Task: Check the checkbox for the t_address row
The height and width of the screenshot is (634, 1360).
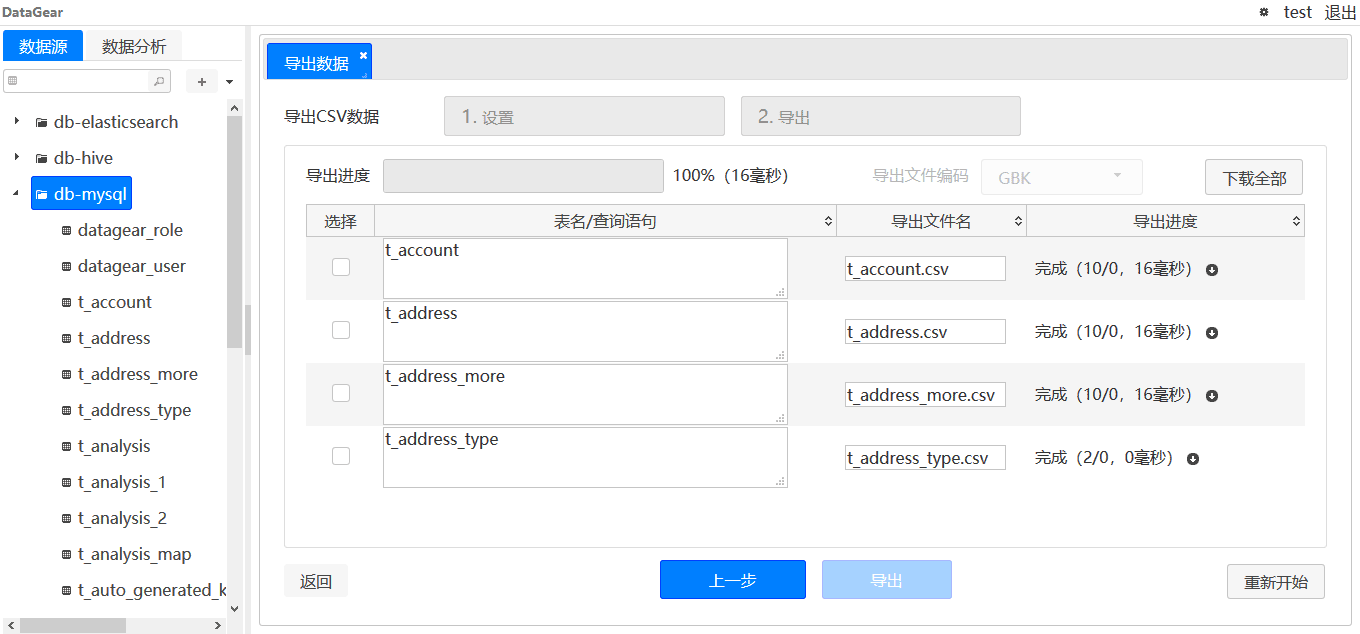Action: [340, 330]
